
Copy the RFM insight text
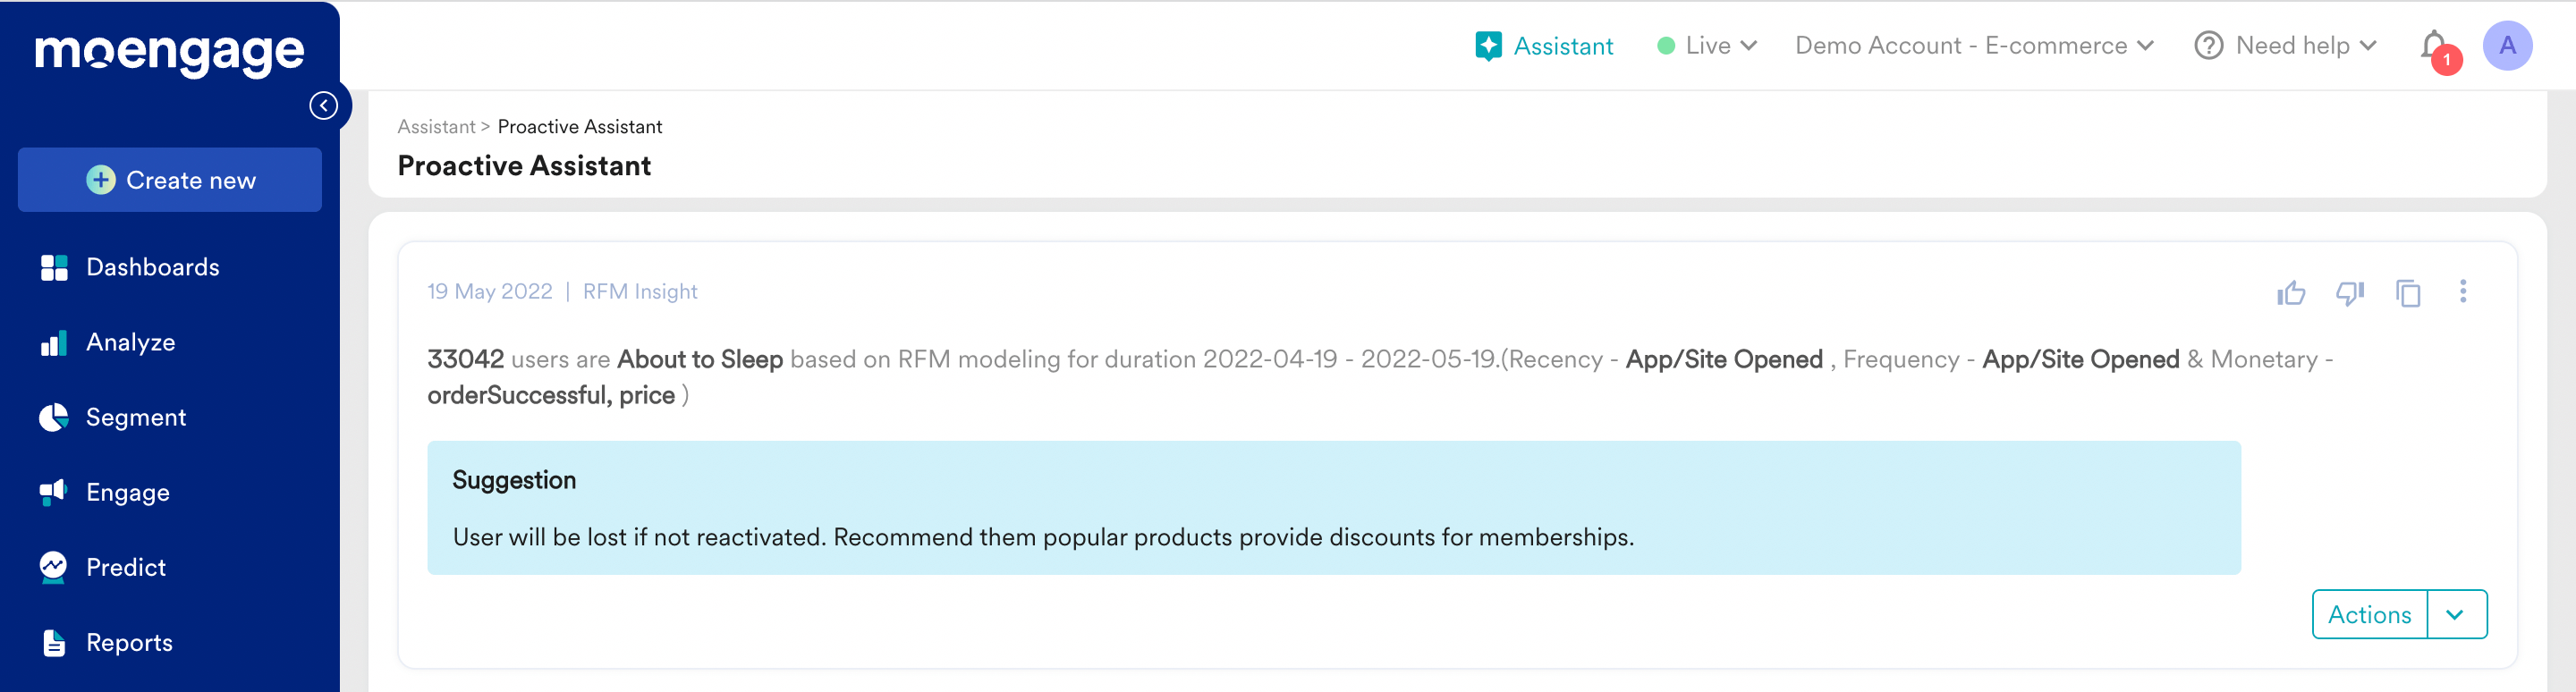[x=2408, y=292]
